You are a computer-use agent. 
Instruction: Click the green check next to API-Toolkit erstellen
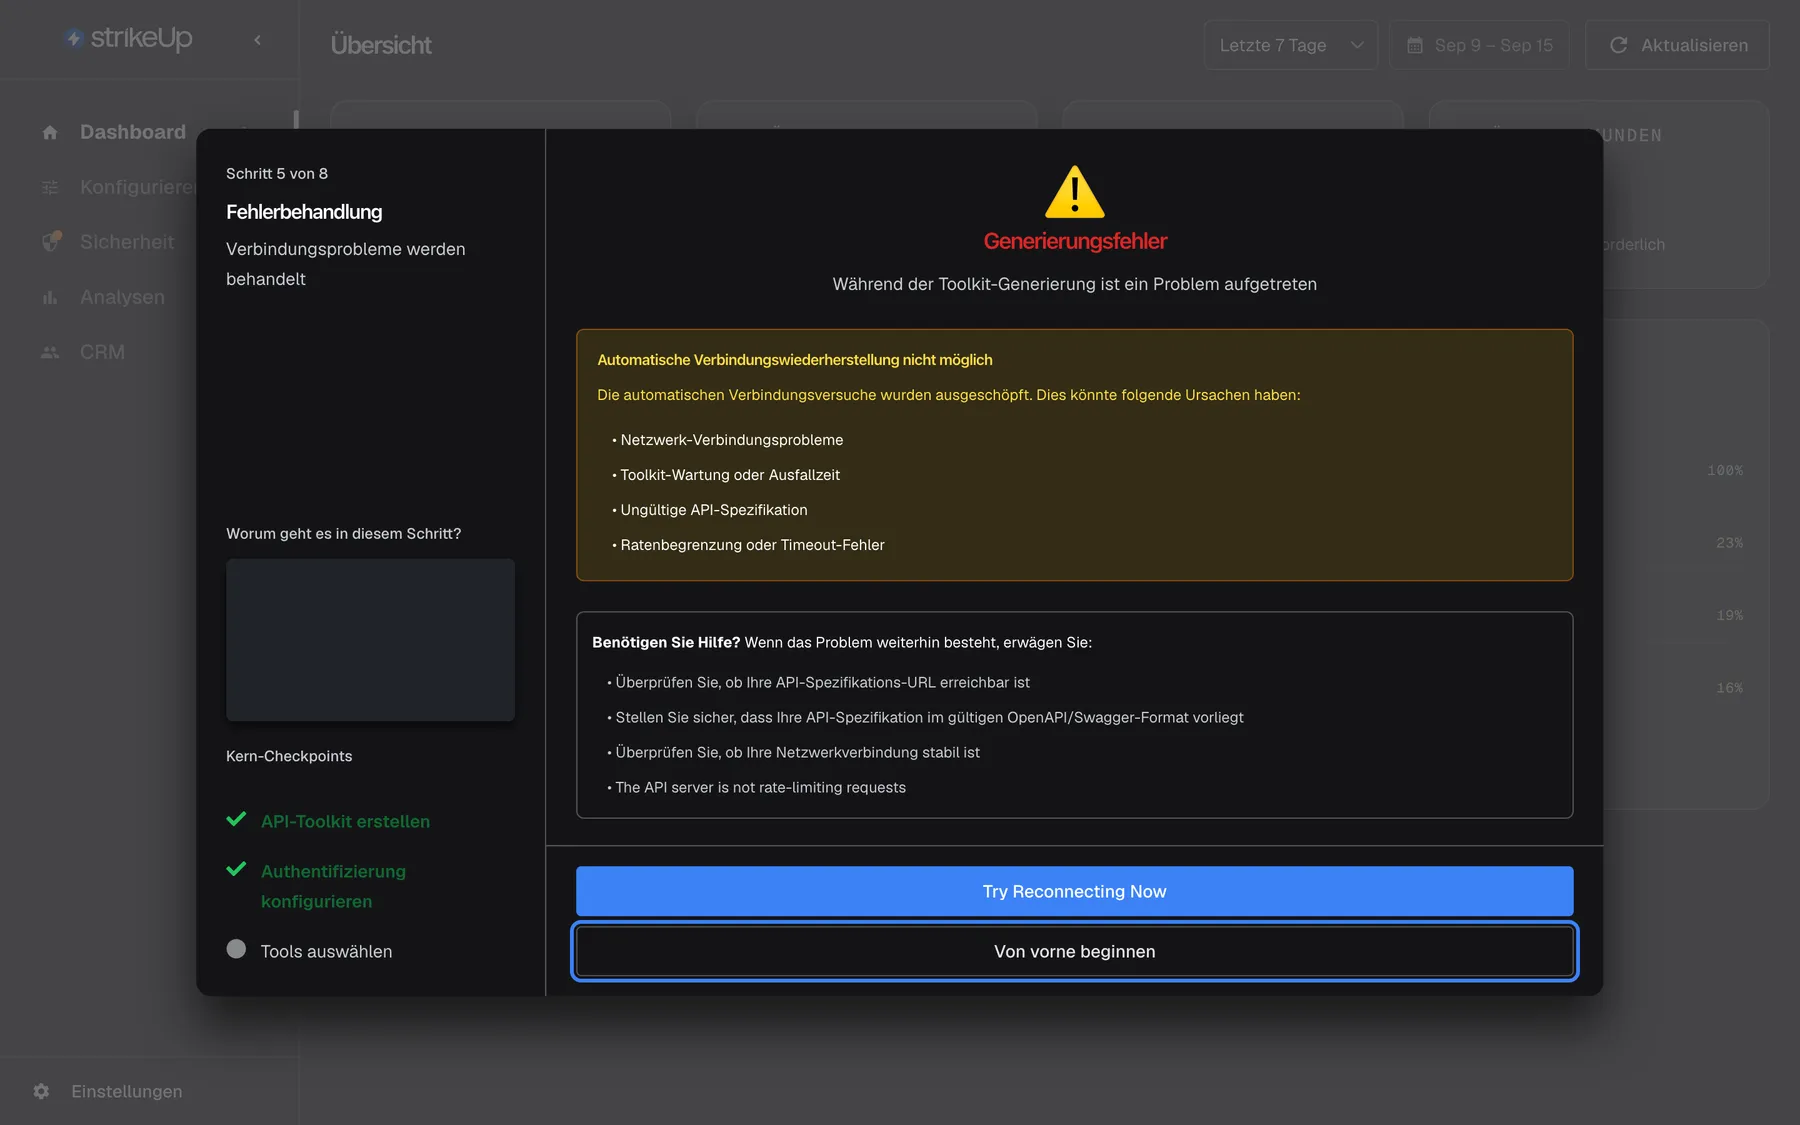click(236, 819)
